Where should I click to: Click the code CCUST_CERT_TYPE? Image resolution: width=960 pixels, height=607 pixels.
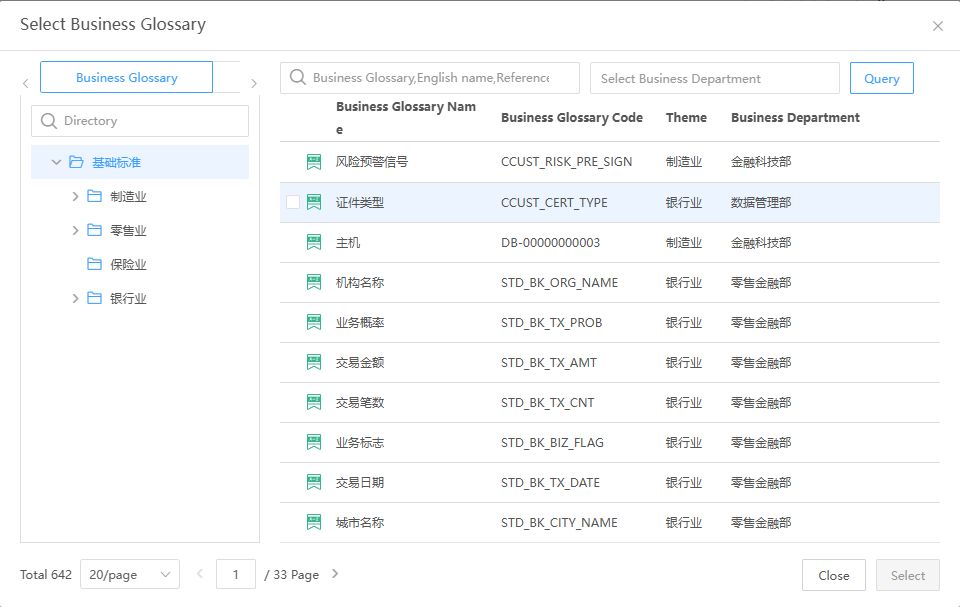554,203
